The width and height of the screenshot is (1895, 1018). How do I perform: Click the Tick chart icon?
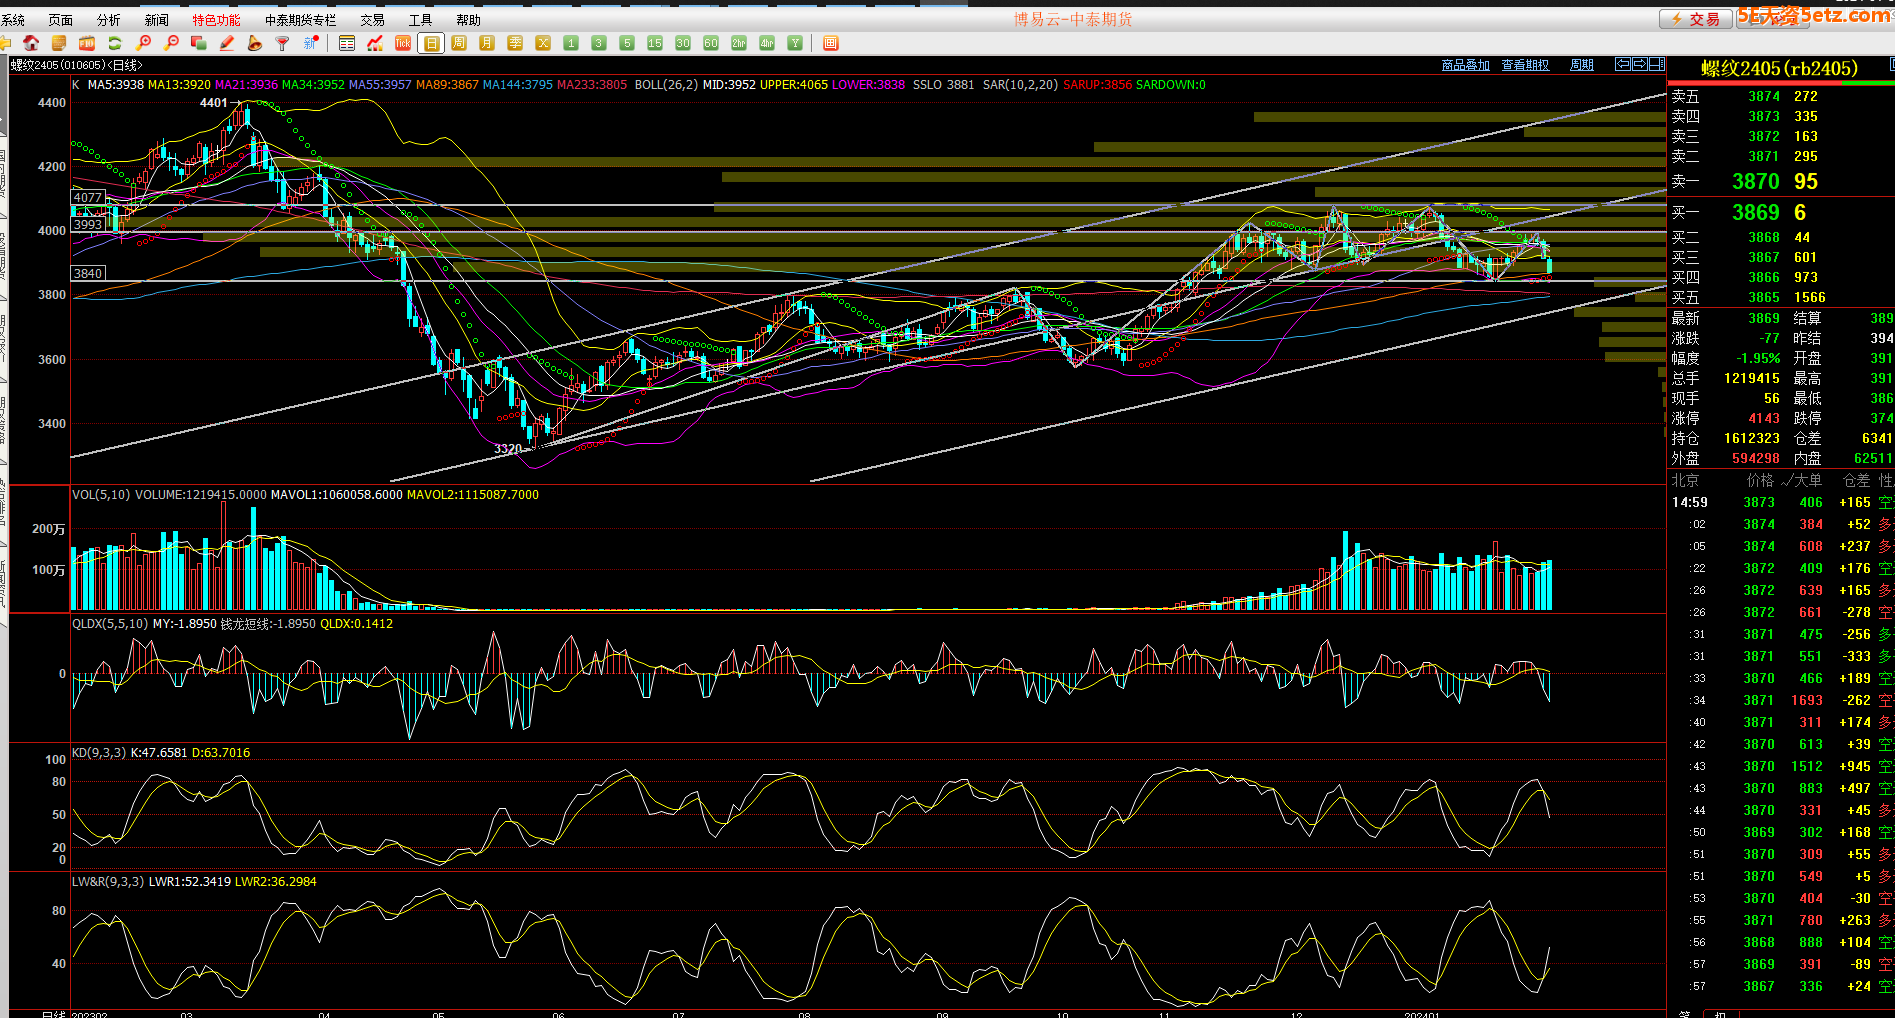403,43
